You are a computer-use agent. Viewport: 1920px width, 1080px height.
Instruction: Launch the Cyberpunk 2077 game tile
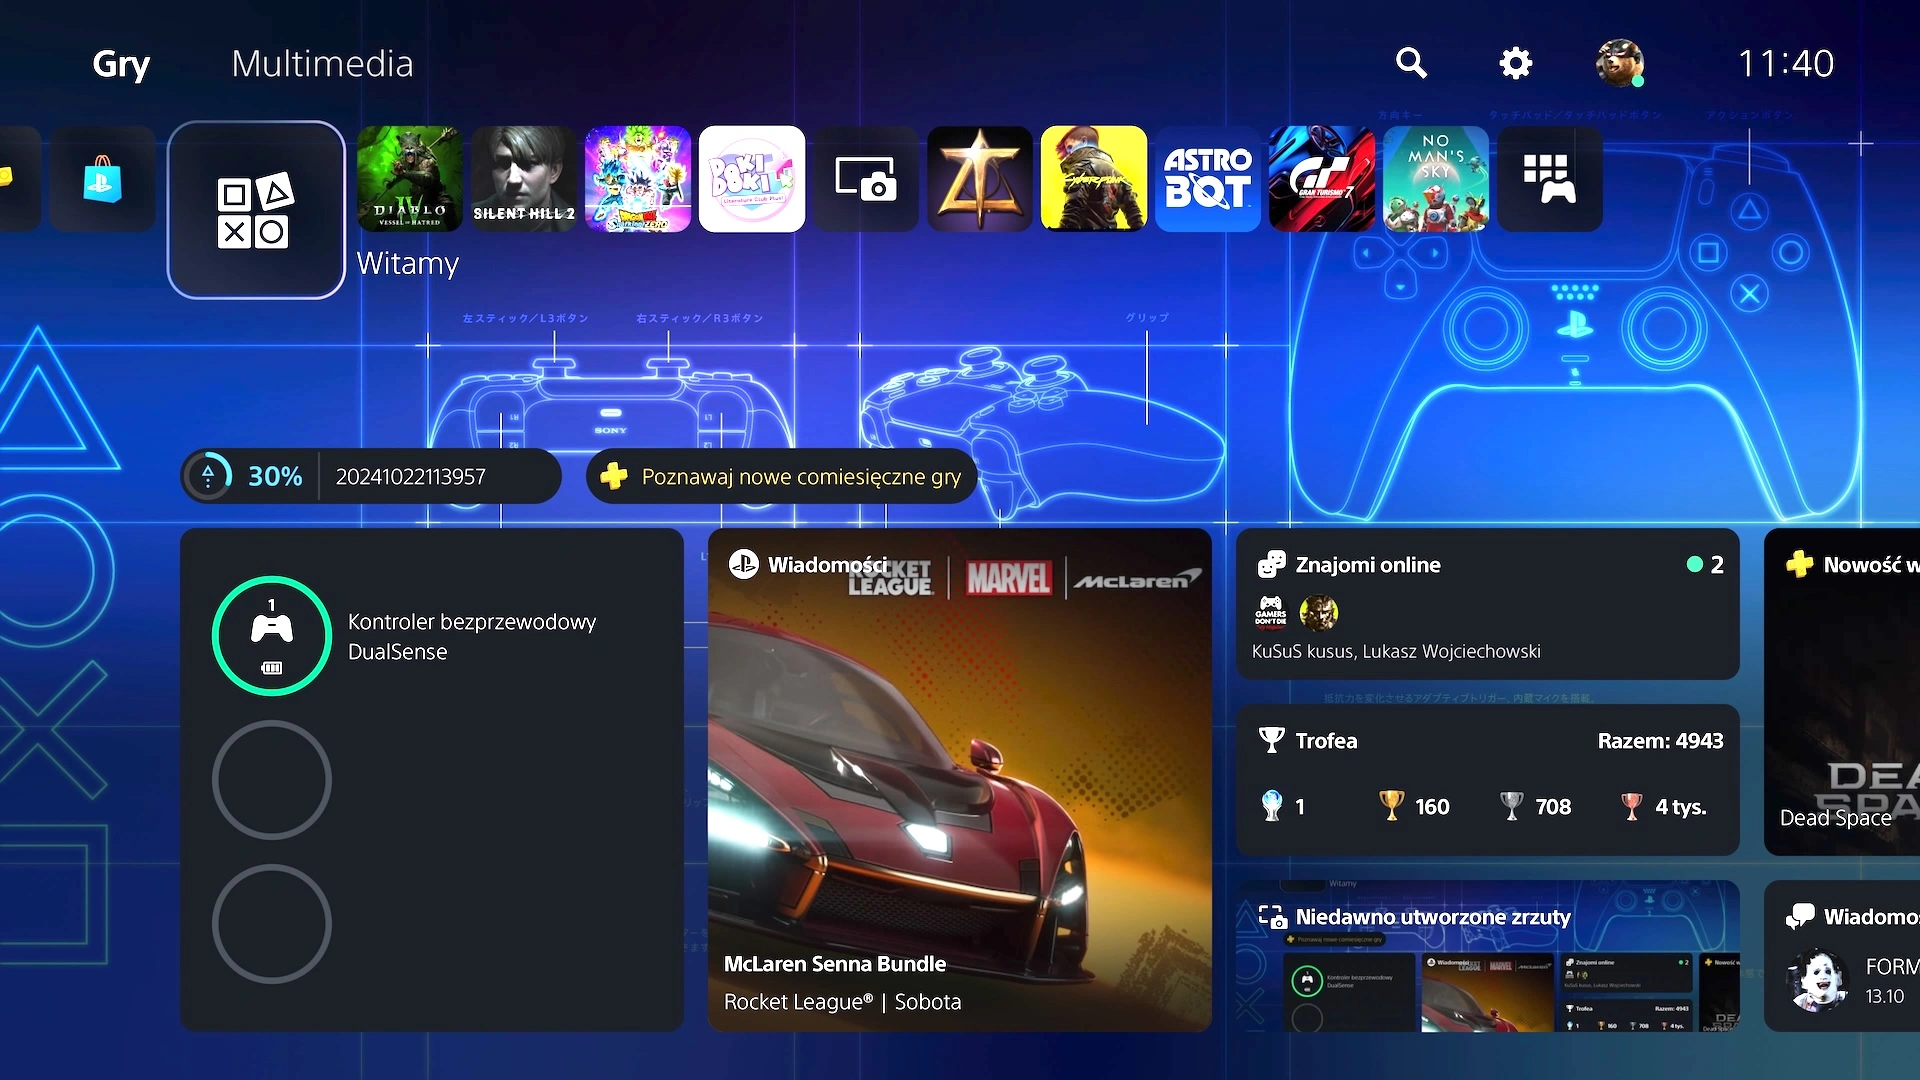click(x=1094, y=179)
